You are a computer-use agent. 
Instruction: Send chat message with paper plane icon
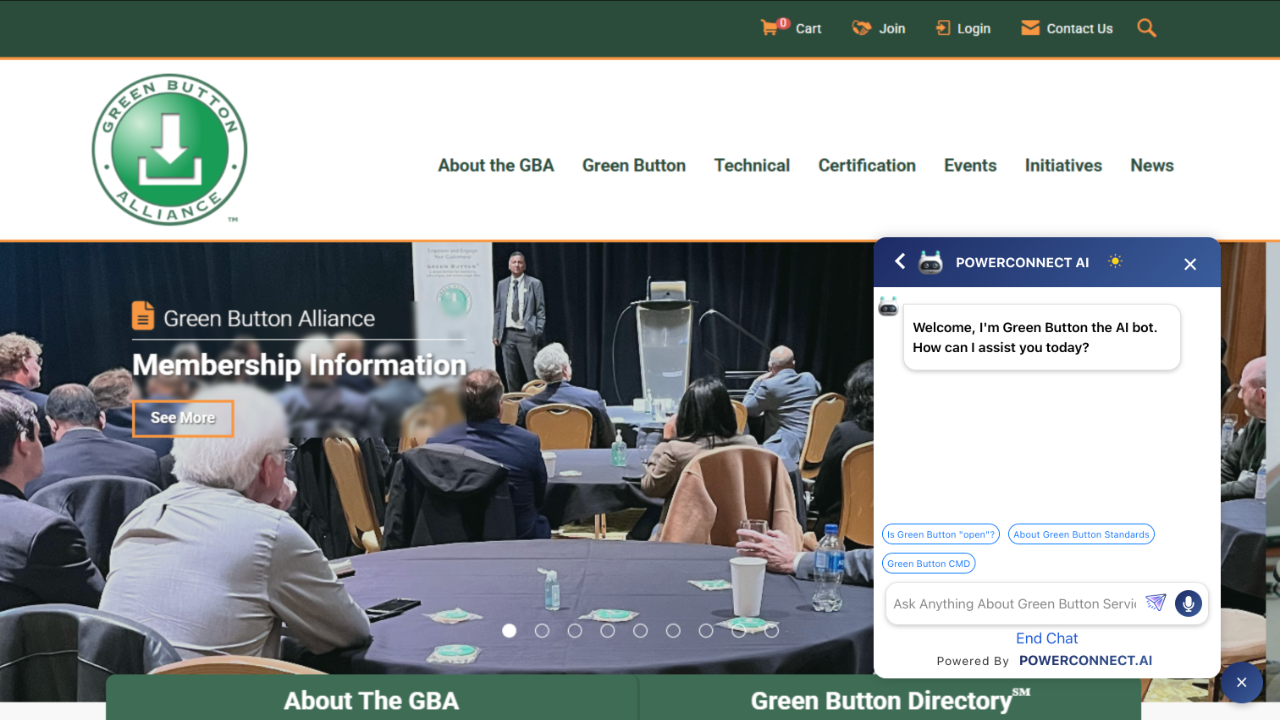(x=1156, y=603)
